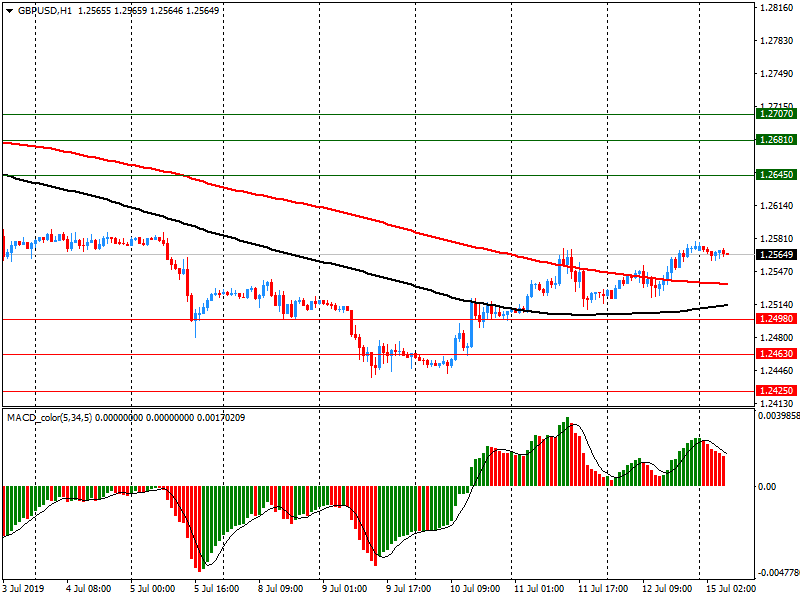Click the 5 Jul 00:00 time axis label
Image resolution: width=800 pixels, height=600 pixels.
coord(153,589)
